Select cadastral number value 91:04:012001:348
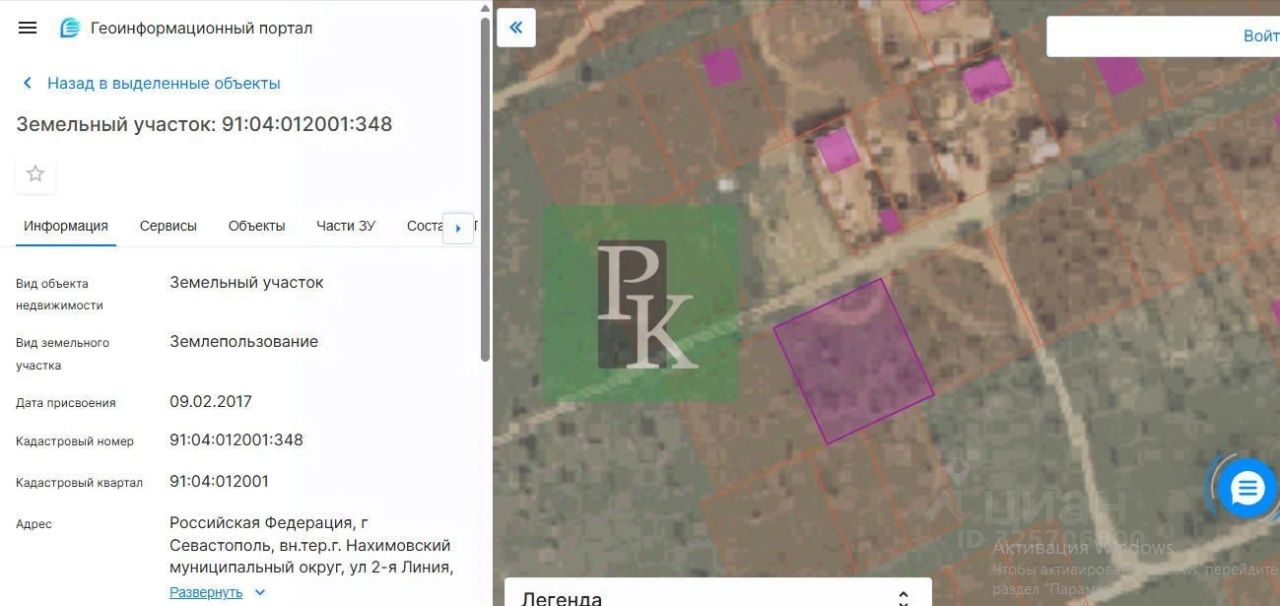Viewport: 1280px width, 606px height. pyautogui.click(x=236, y=440)
